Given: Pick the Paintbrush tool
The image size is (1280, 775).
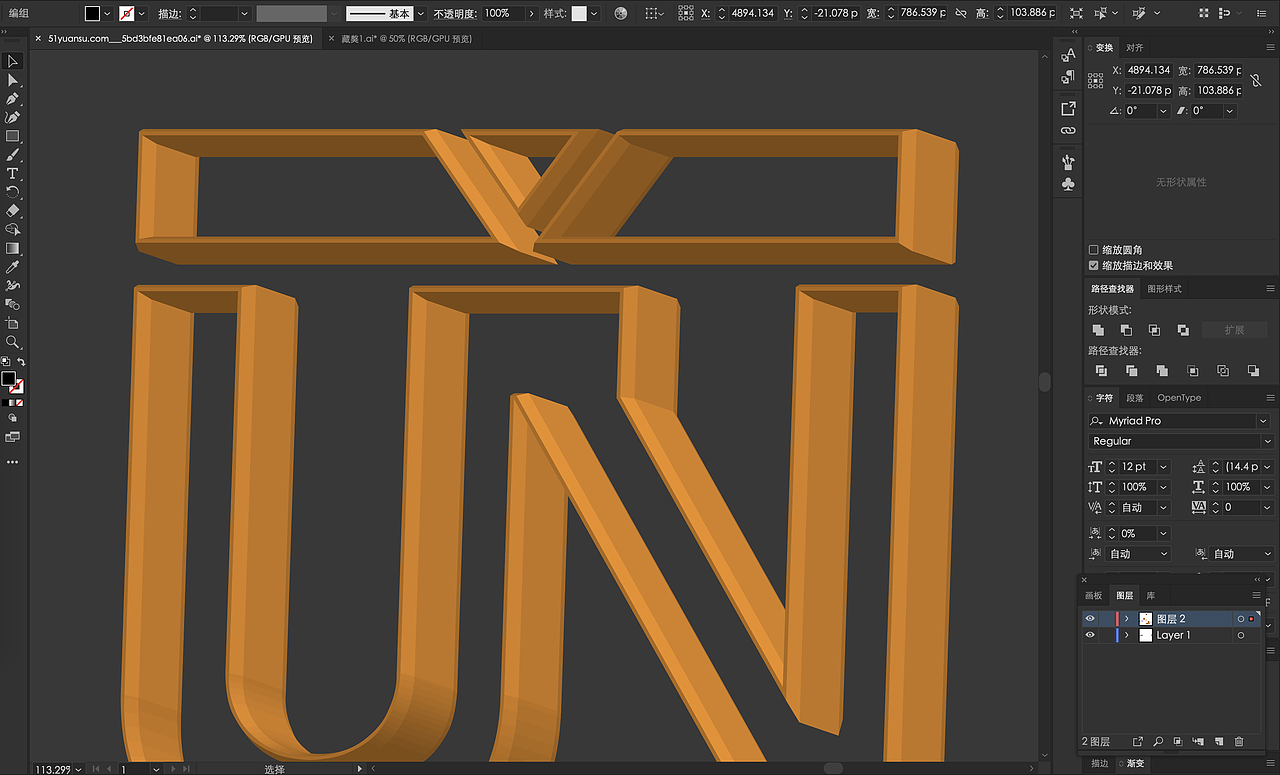Looking at the screenshot, I should [13, 155].
